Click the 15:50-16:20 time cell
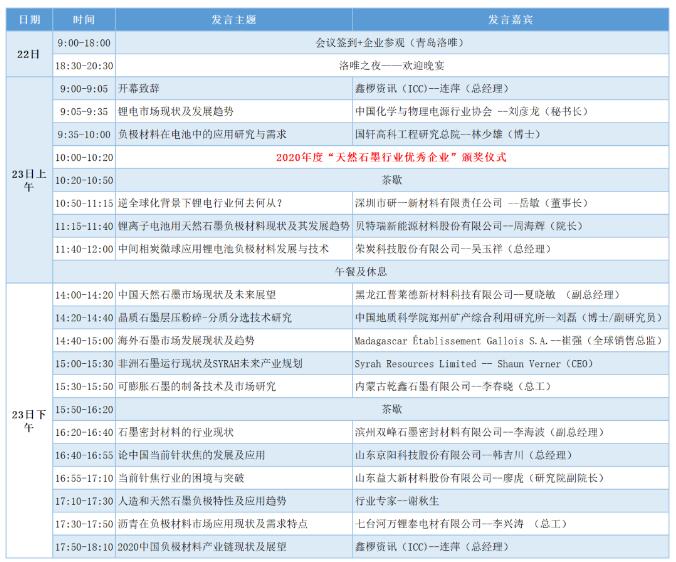This screenshot has width=676, height=562. 84,409
